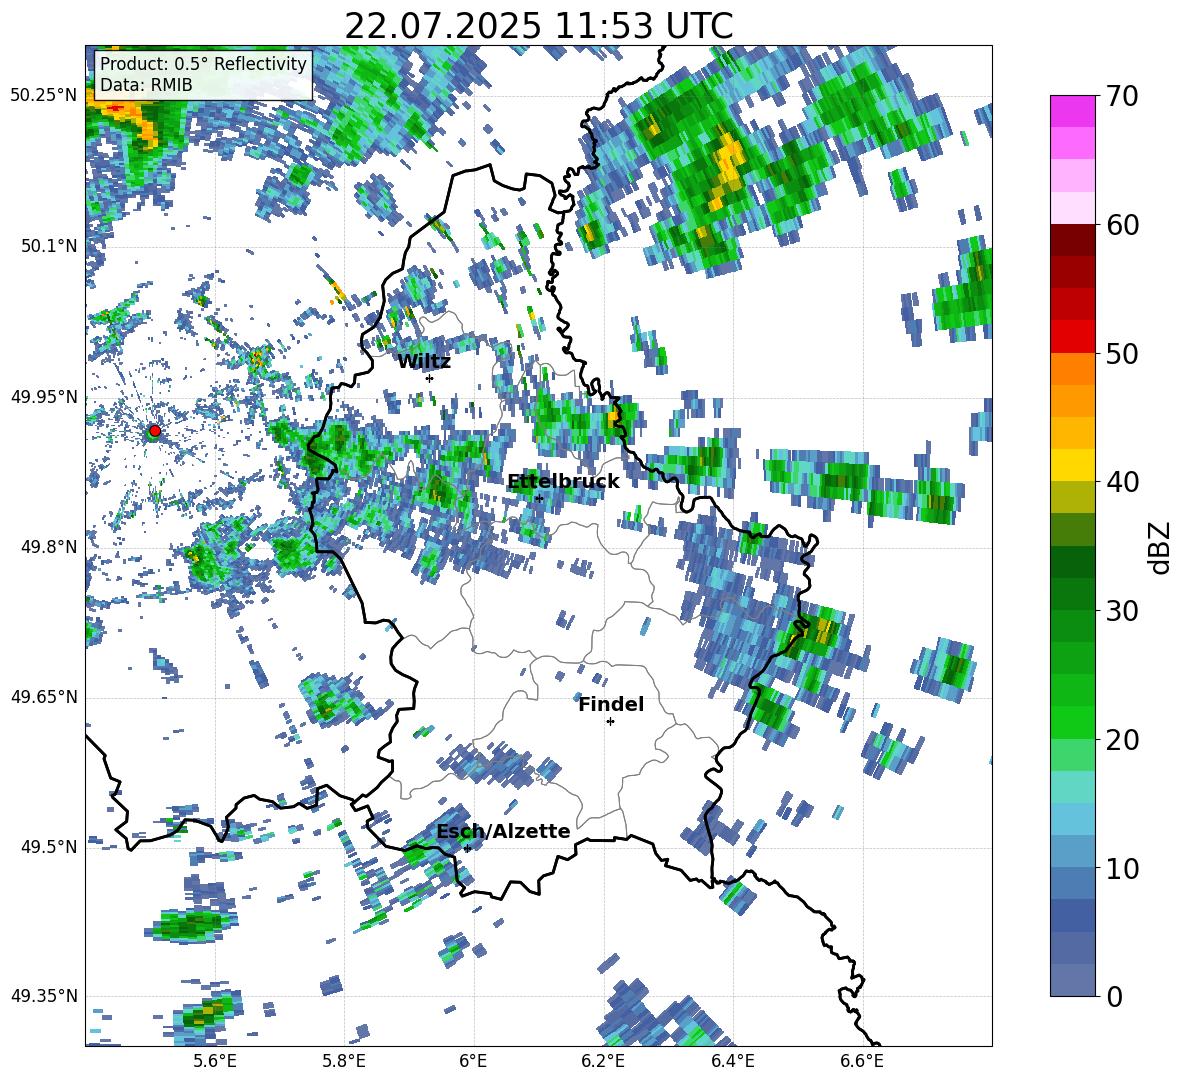Image resolution: width=1184 pixels, height=1081 pixels.
Task: Click the orange colorbar segment just below 50
Action: click(1072, 369)
